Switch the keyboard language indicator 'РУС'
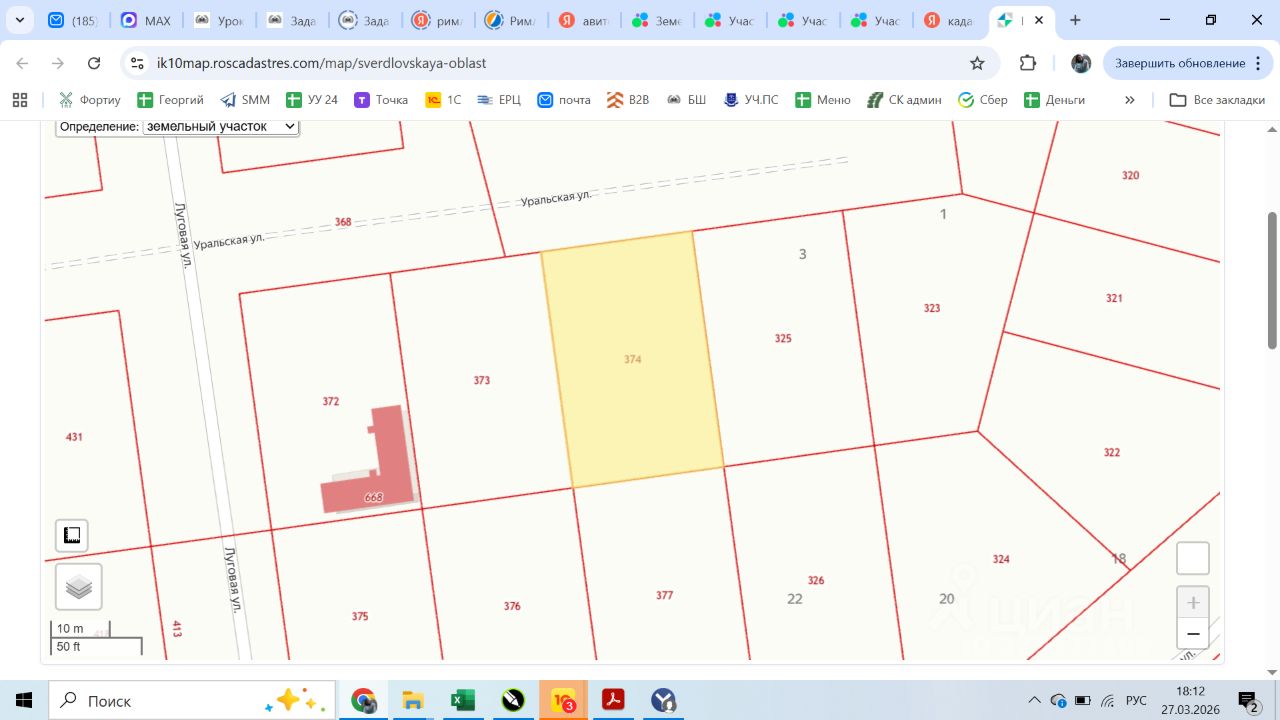This screenshot has width=1280, height=720. click(1137, 700)
